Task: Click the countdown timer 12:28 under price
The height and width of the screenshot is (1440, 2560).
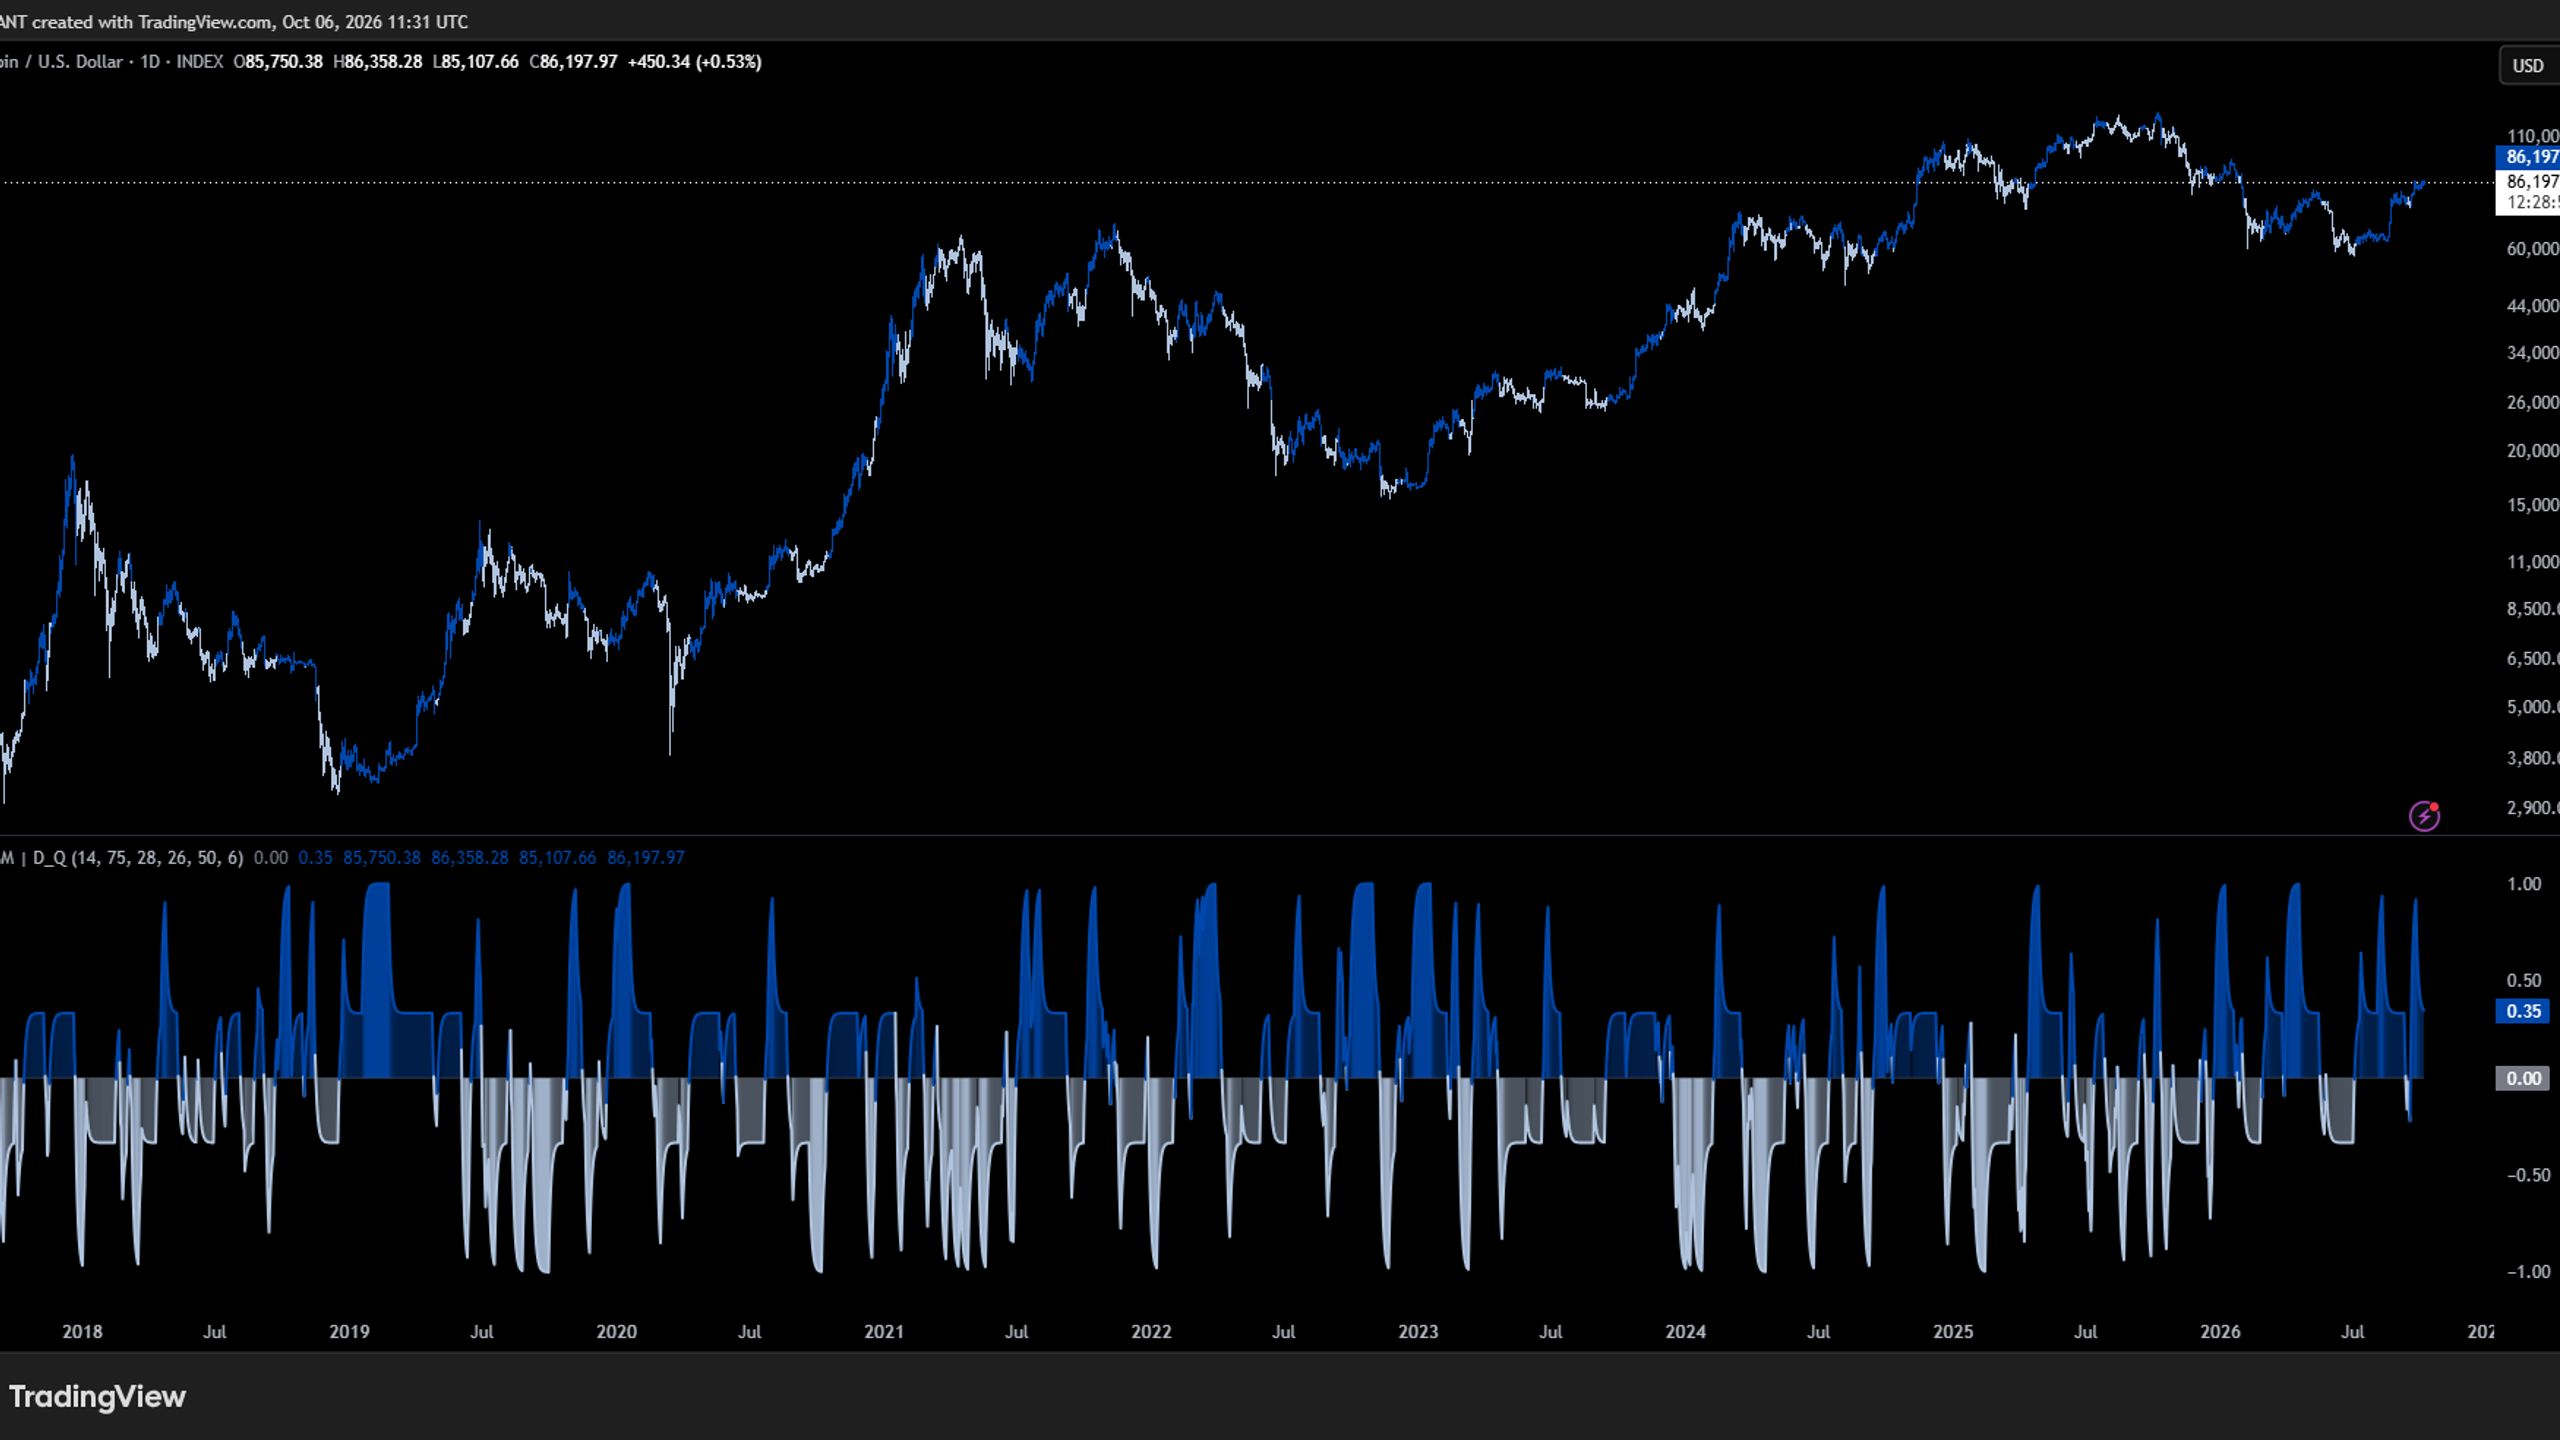Action: click(x=2532, y=202)
